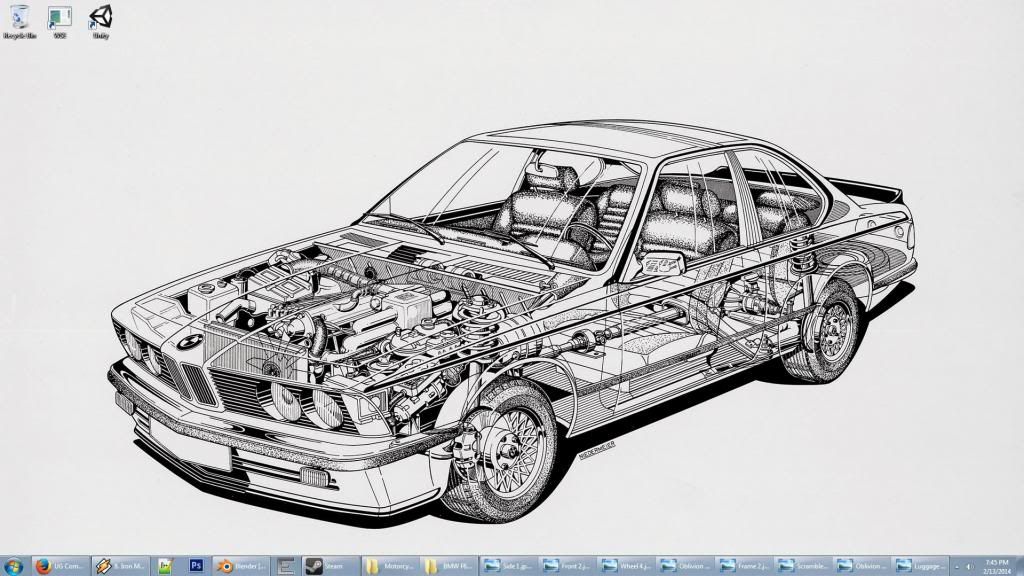1024x576 pixels.
Task: Open the Unity shortcut on the desktop
Action: (x=101, y=22)
